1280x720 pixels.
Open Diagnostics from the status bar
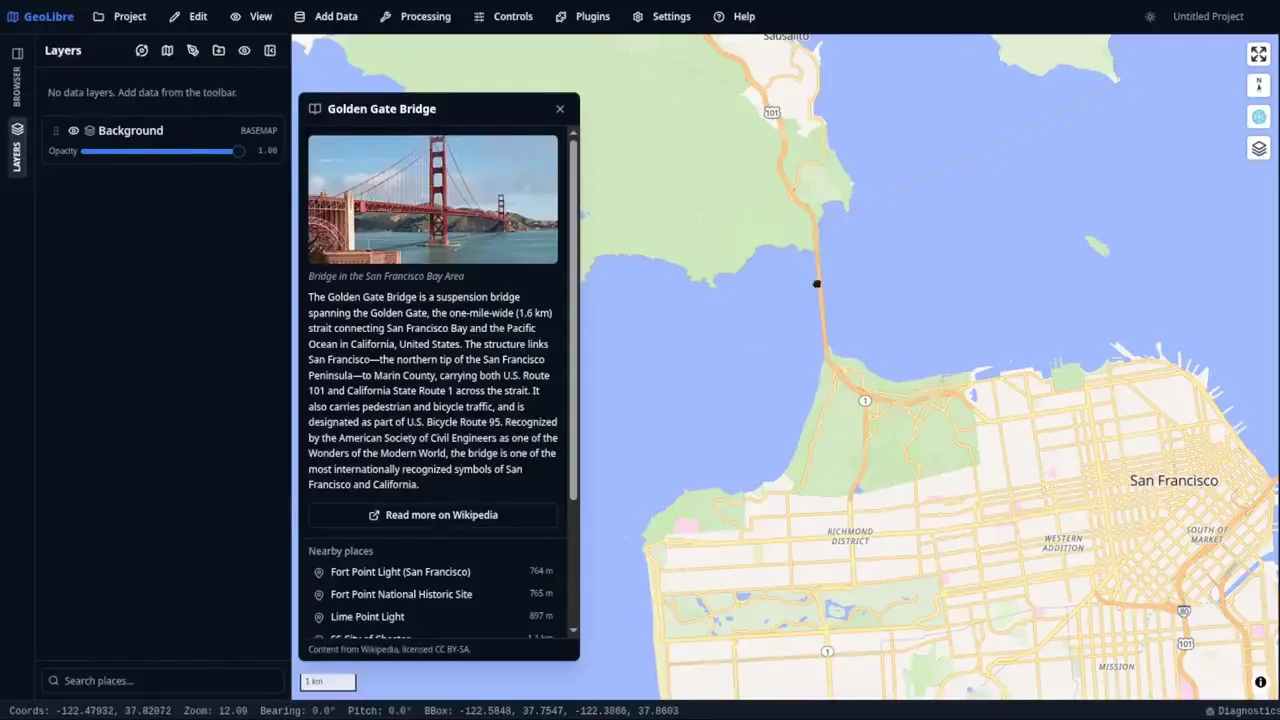click(x=1242, y=711)
